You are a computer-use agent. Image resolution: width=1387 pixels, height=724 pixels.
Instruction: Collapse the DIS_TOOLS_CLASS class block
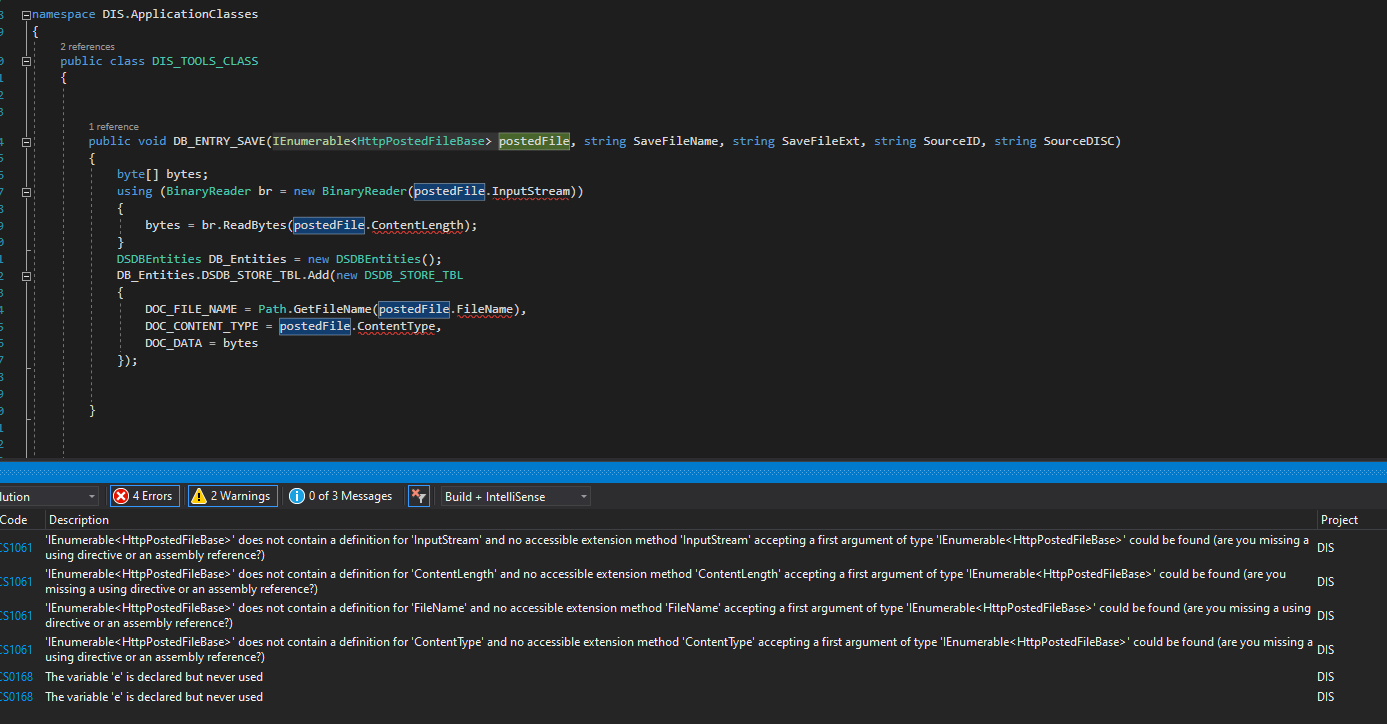(x=26, y=61)
